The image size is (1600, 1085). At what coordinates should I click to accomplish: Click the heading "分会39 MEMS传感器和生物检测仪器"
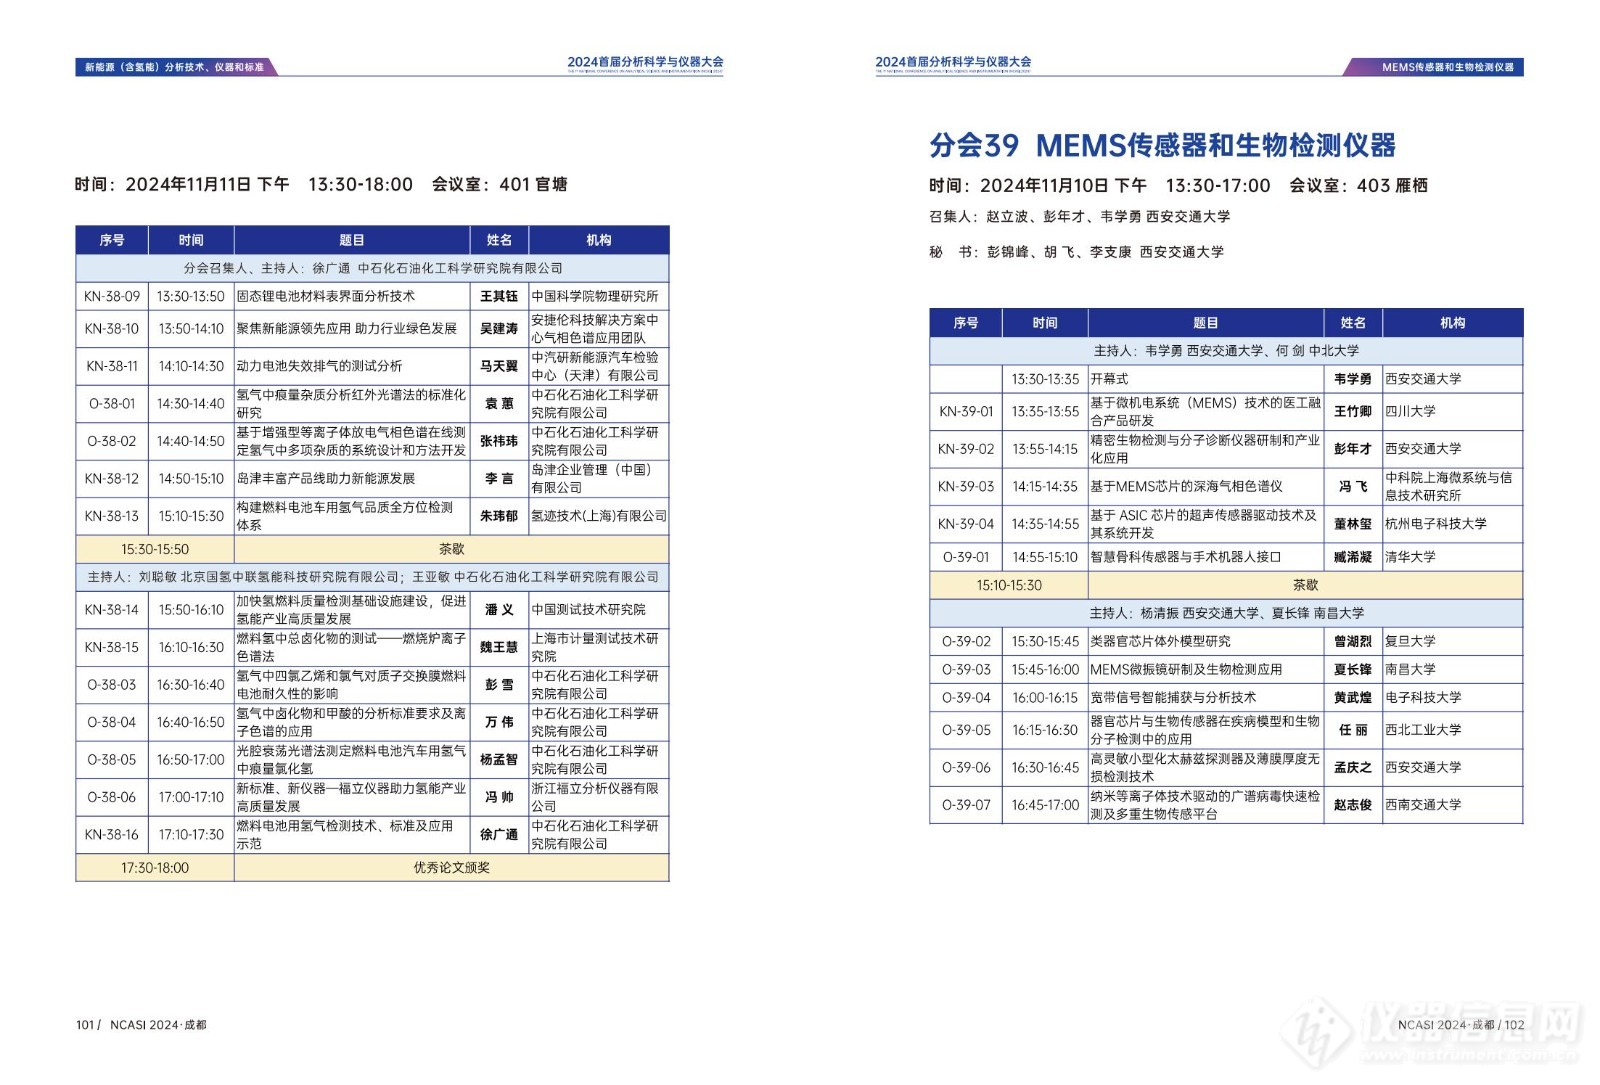coord(1162,145)
